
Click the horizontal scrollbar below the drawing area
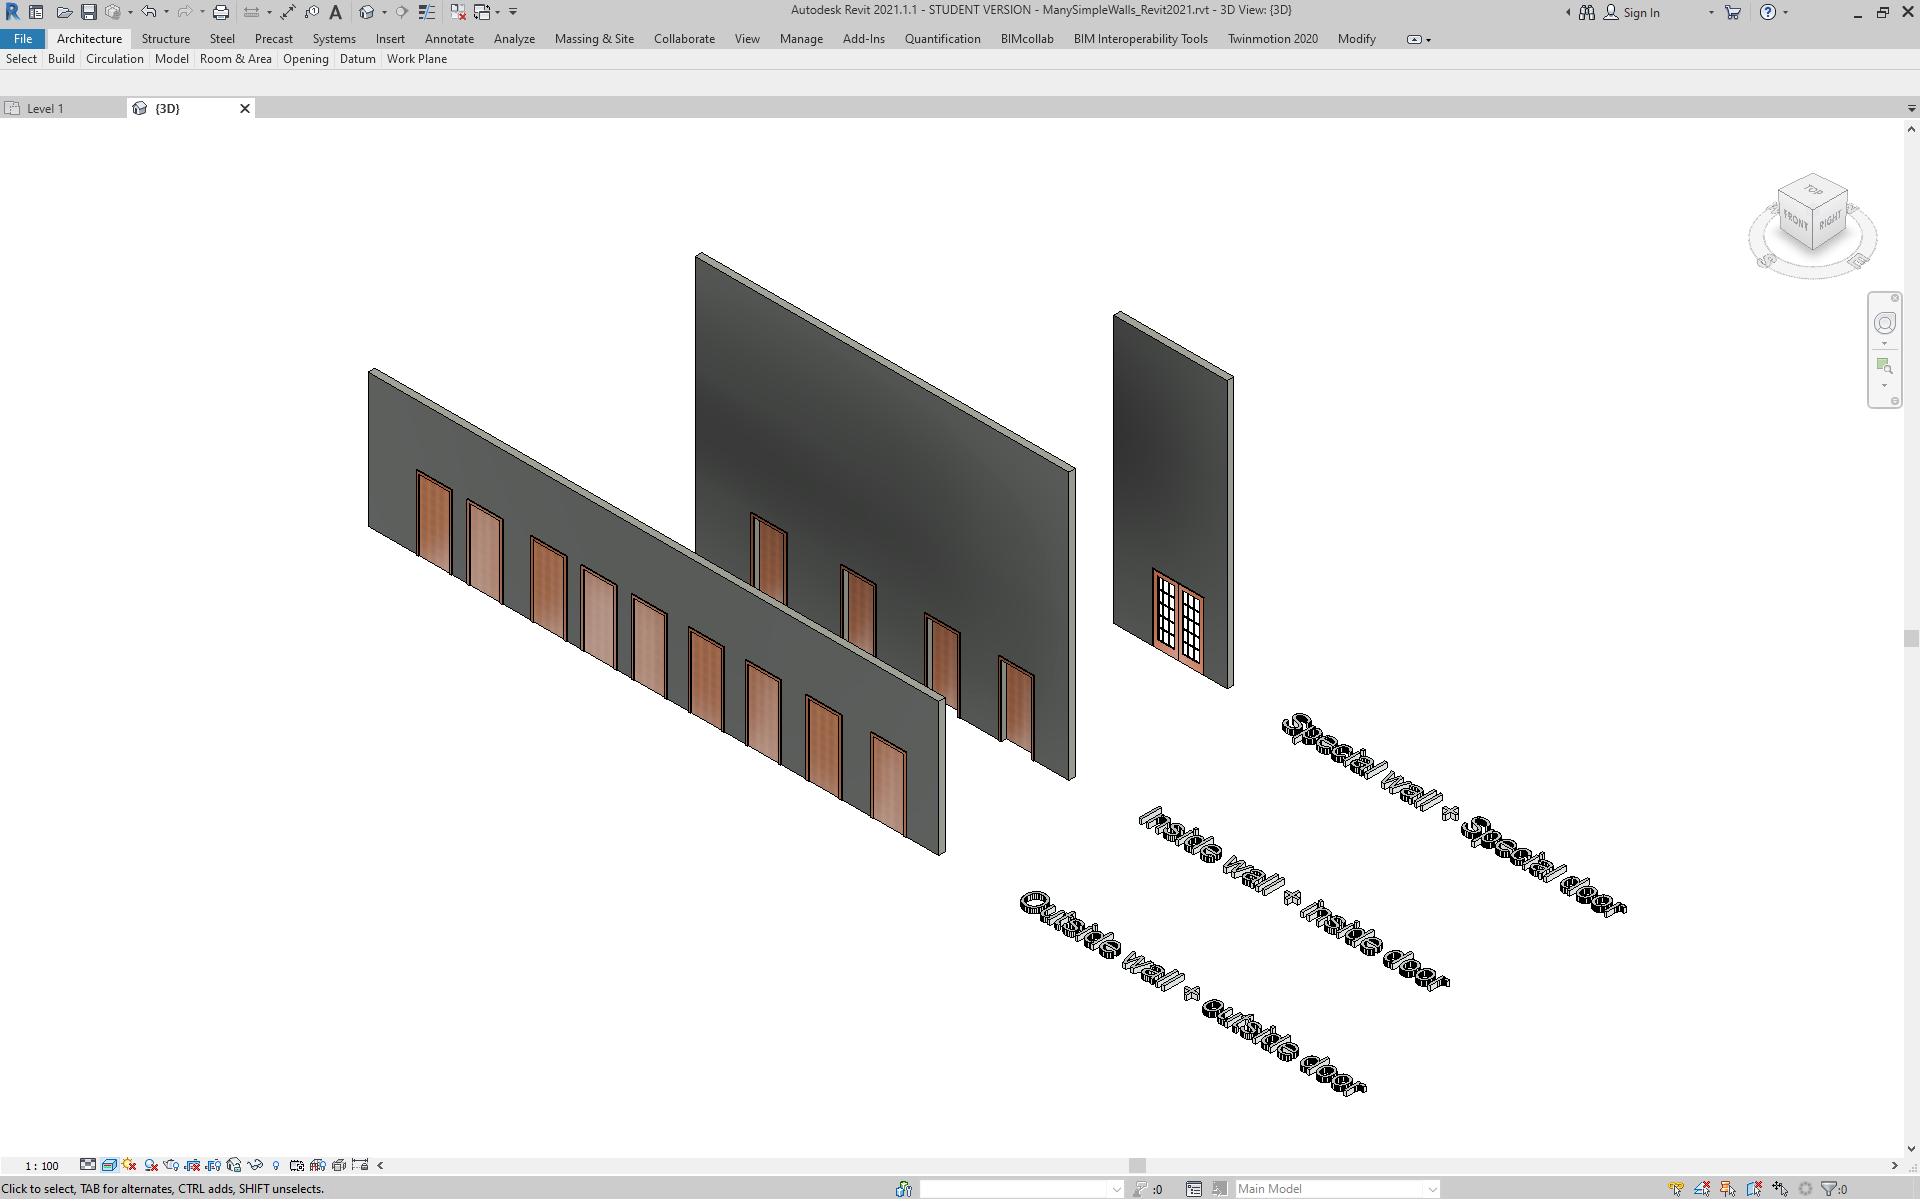[x=1137, y=1165]
